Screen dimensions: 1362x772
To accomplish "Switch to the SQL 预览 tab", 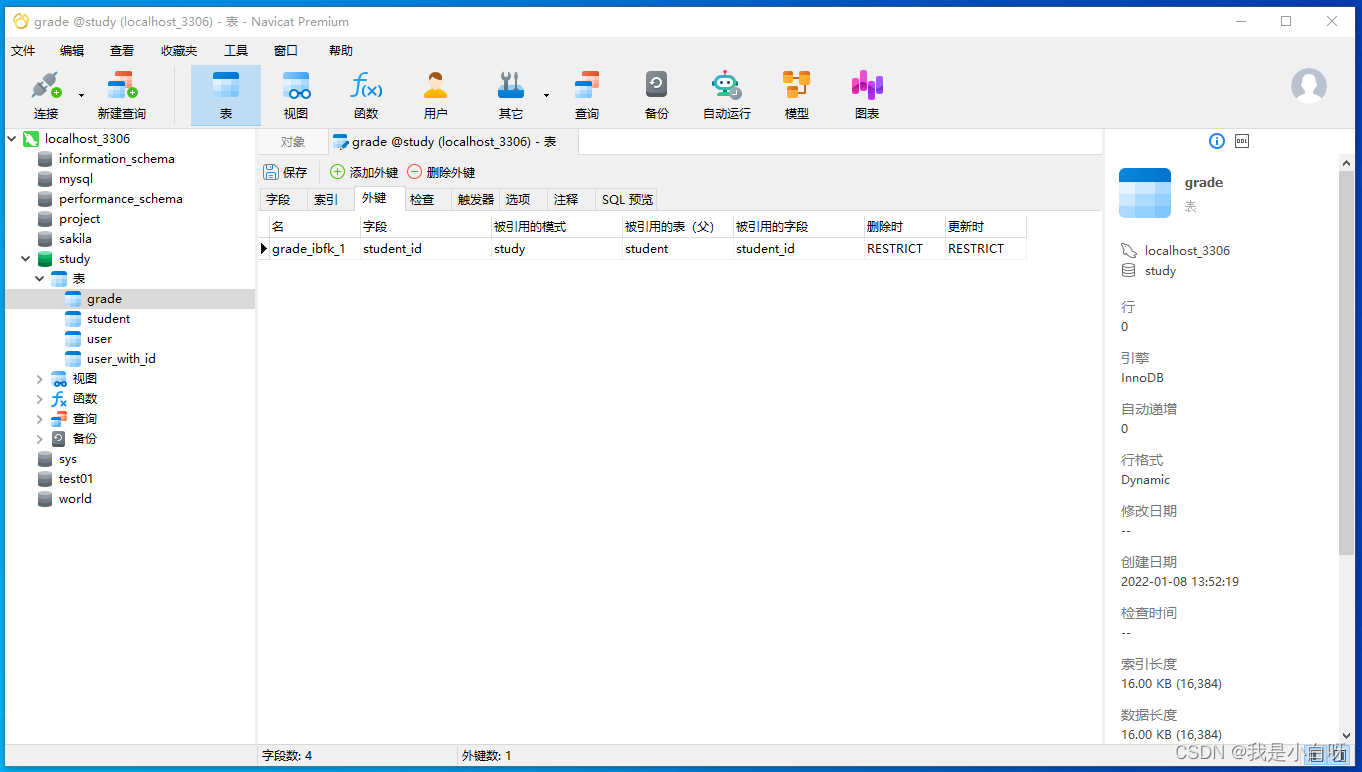I will click(x=627, y=200).
